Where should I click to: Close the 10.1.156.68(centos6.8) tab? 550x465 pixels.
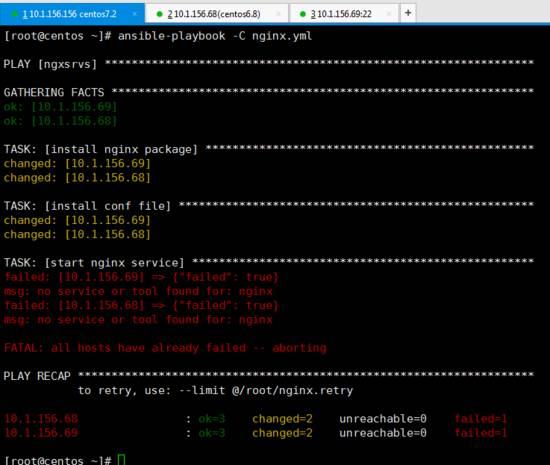tap(279, 14)
